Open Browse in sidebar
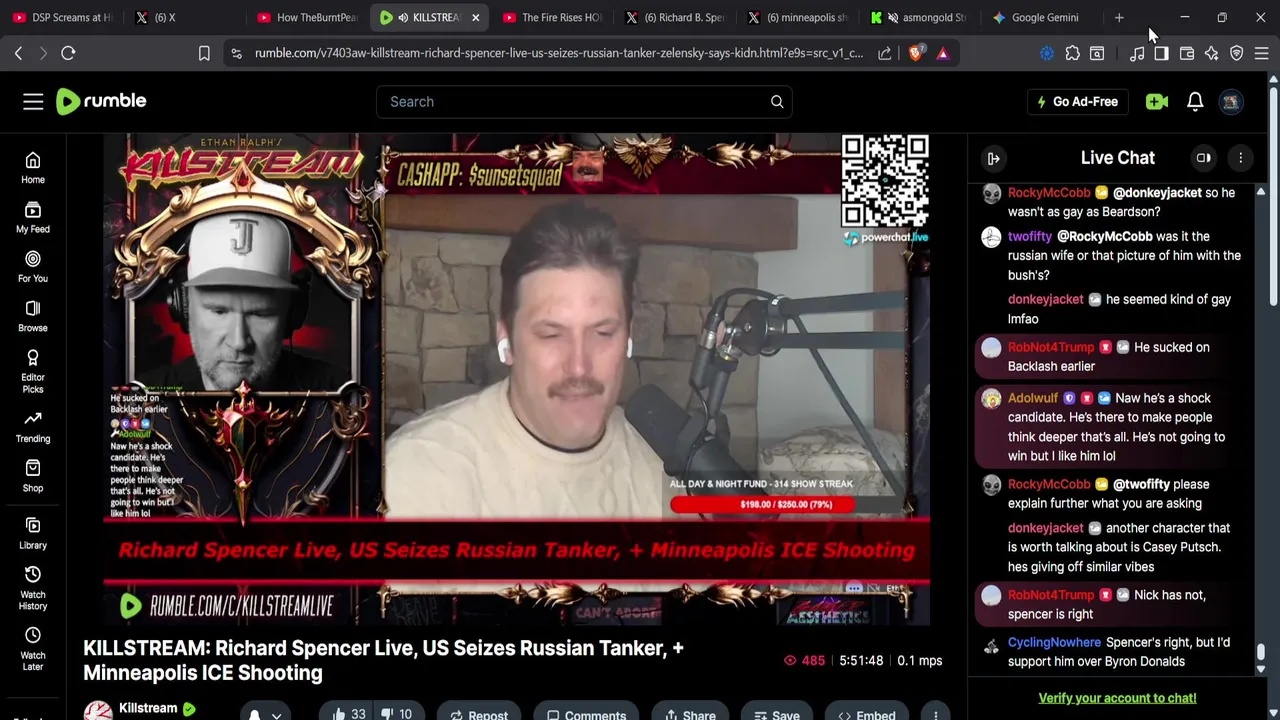The width and height of the screenshot is (1280, 720). click(x=33, y=316)
